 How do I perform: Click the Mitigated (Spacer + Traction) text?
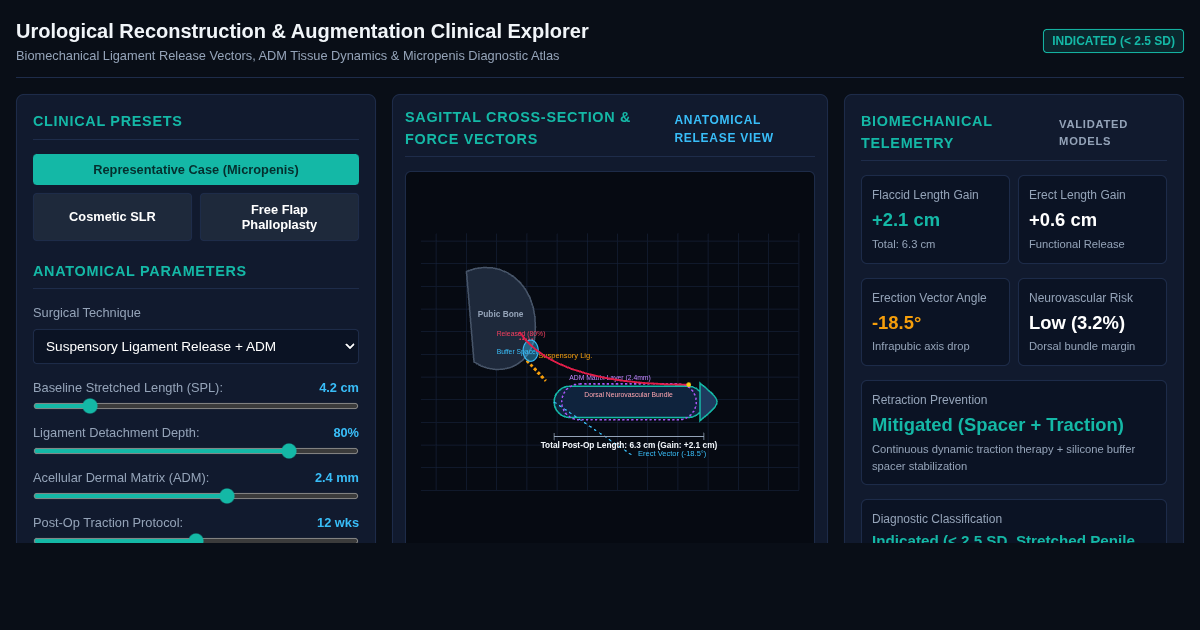coord(998,425)
